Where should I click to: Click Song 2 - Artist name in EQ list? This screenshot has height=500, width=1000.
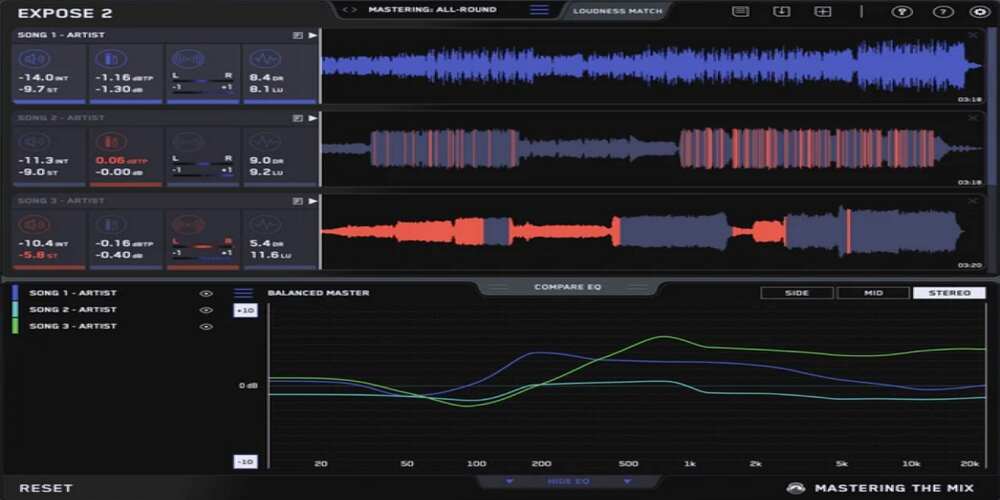73,309
